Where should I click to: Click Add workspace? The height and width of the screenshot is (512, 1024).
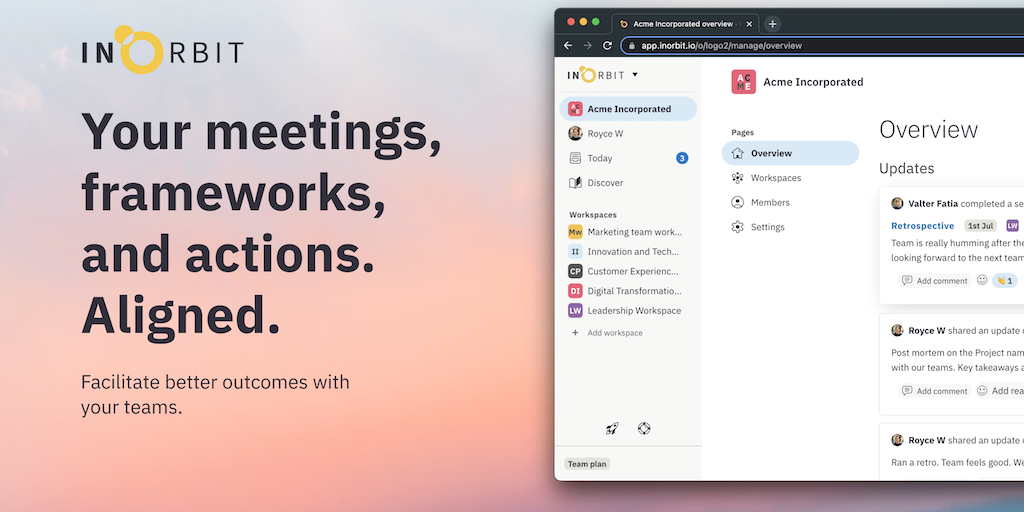tap(607, 333)
